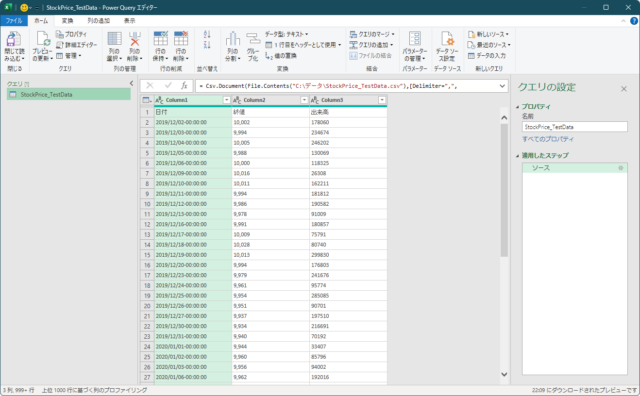Click the すべてのプロパティ link
This screenshot has width=640, height=396.
pyautogui.click(x=548, y=139)
